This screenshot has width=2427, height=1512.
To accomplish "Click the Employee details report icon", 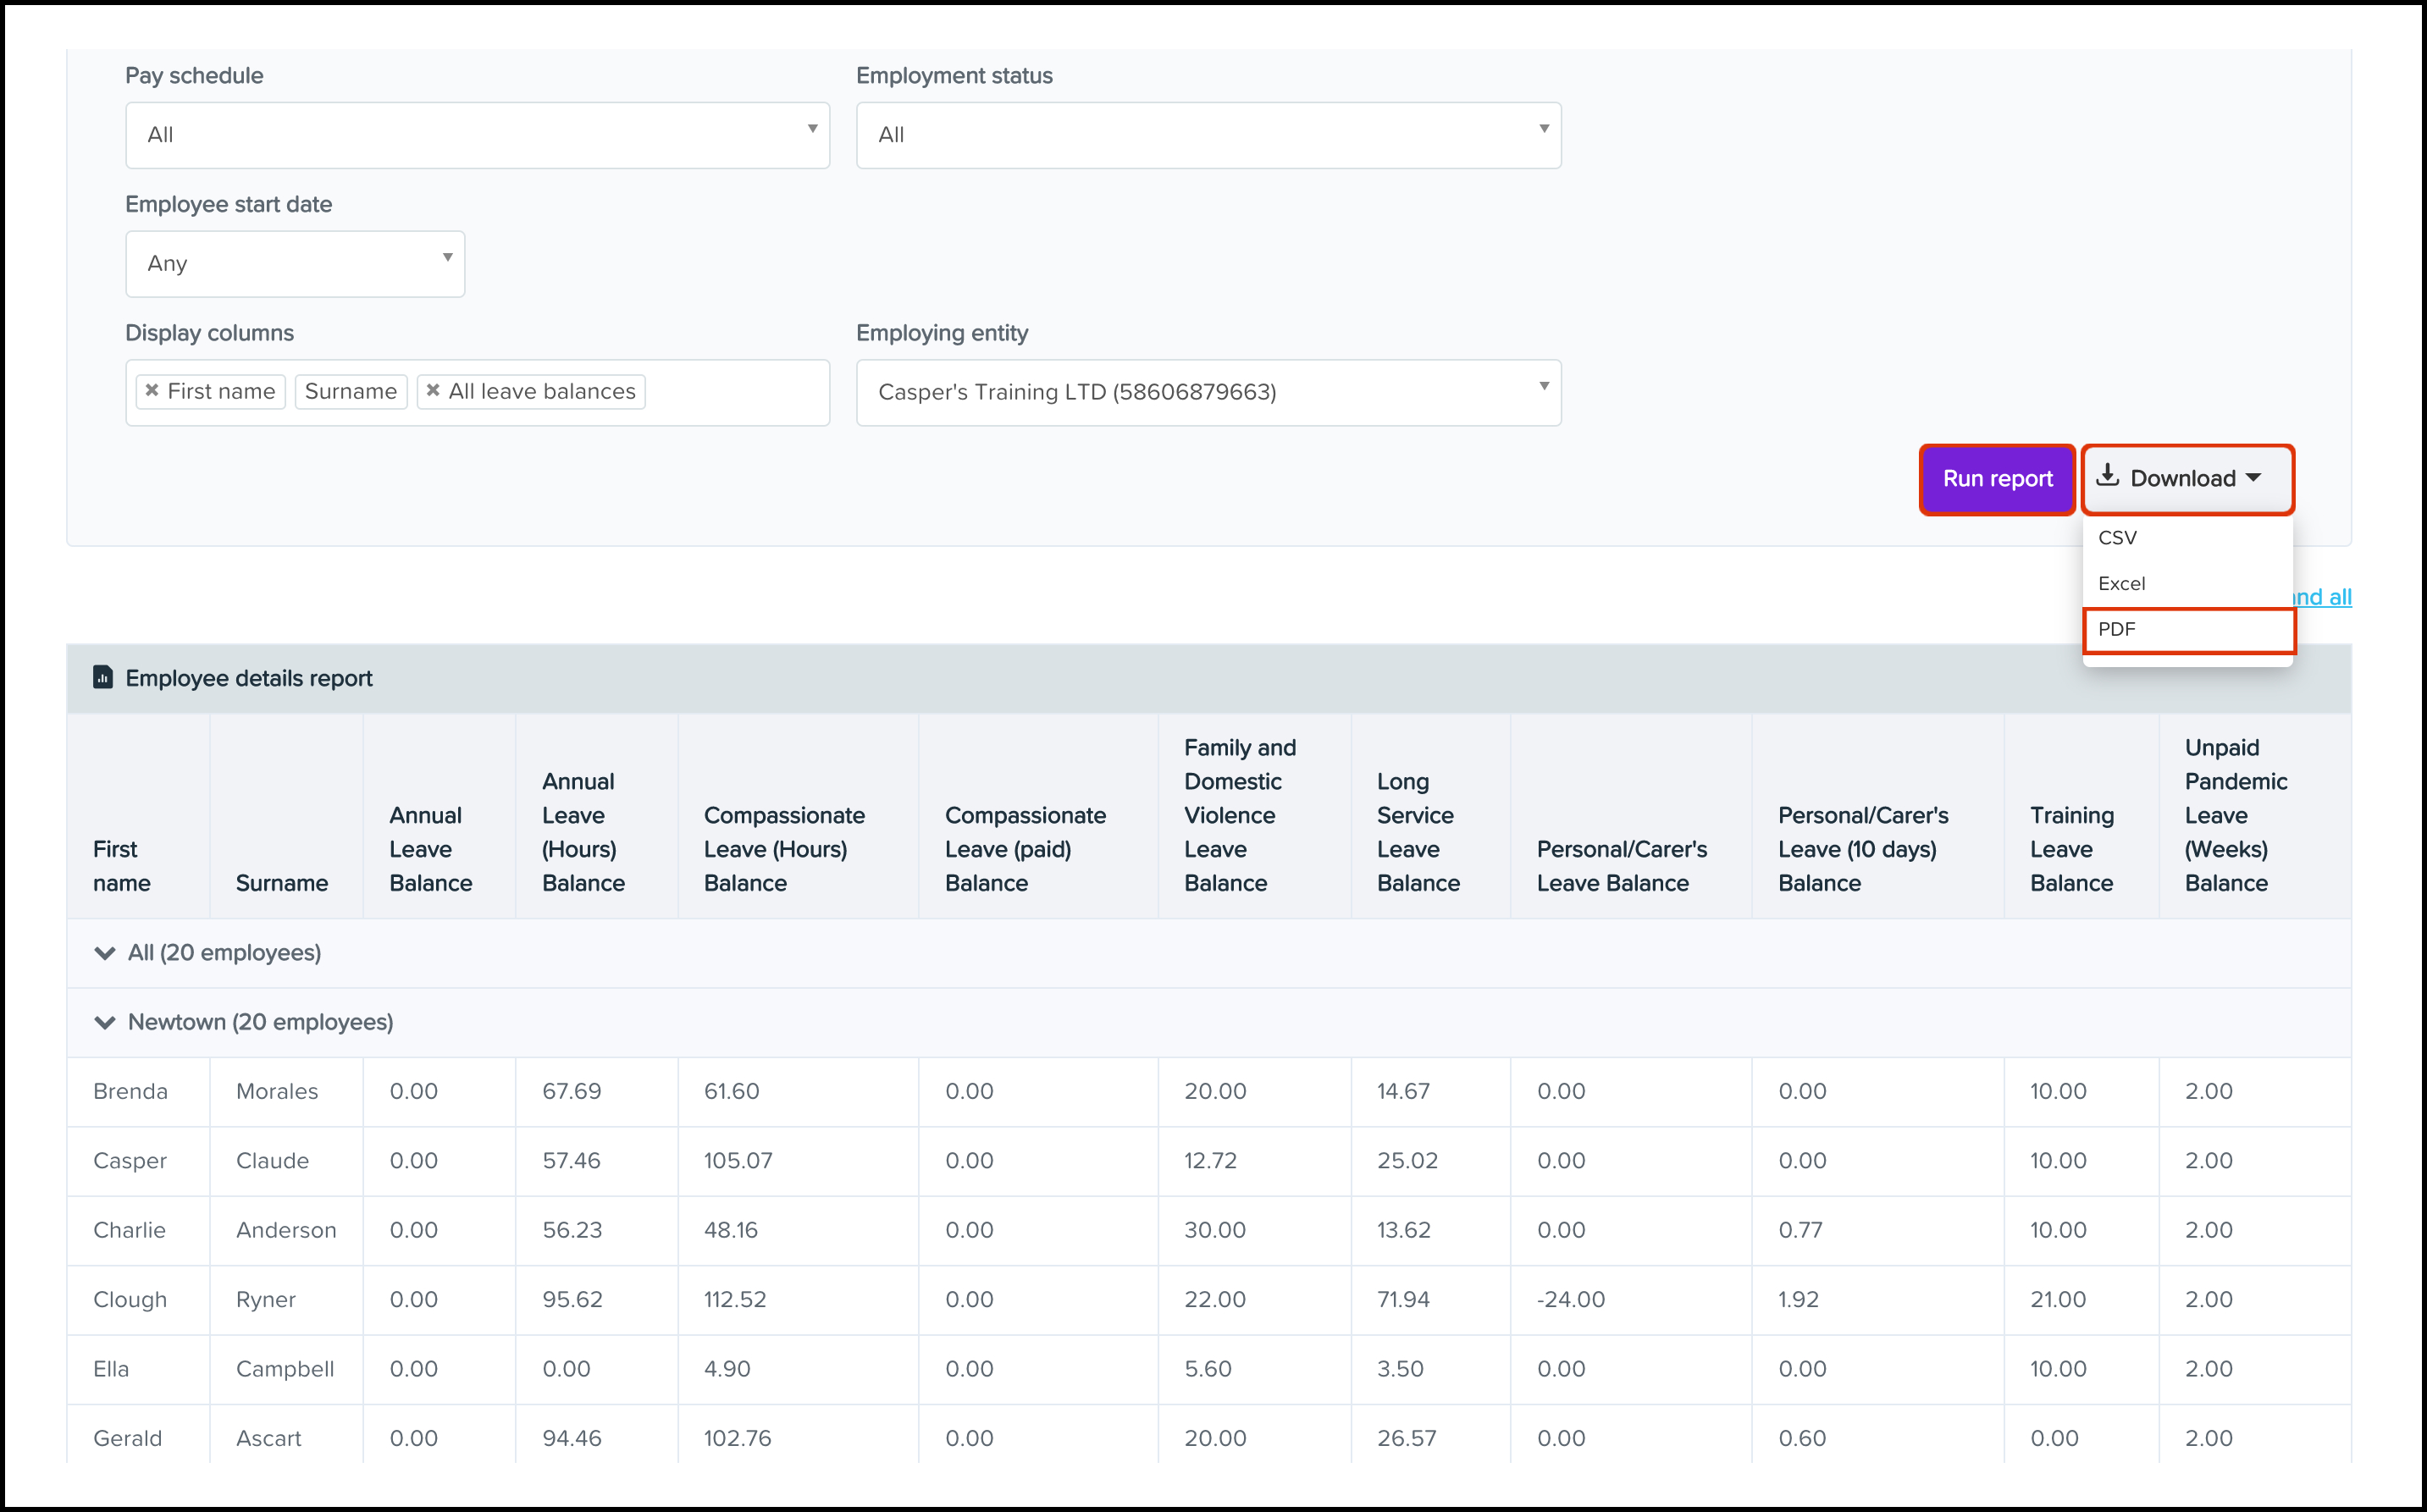I will pyautogui.click(x=103, y=678).
